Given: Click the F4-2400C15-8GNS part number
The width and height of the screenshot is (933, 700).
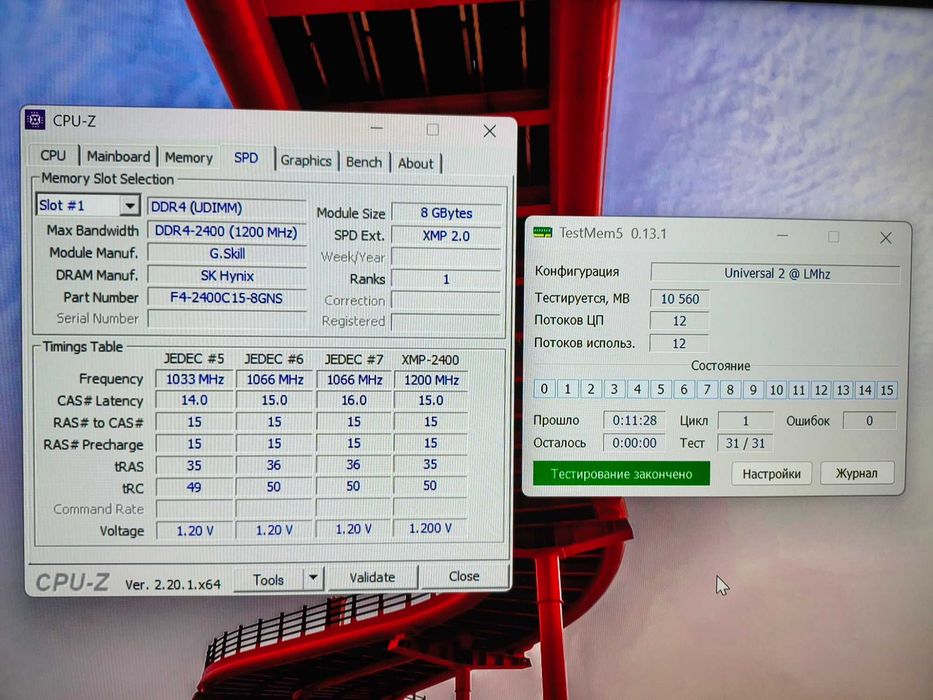Looking at the screenshot, I should click(x=227, y=298).
